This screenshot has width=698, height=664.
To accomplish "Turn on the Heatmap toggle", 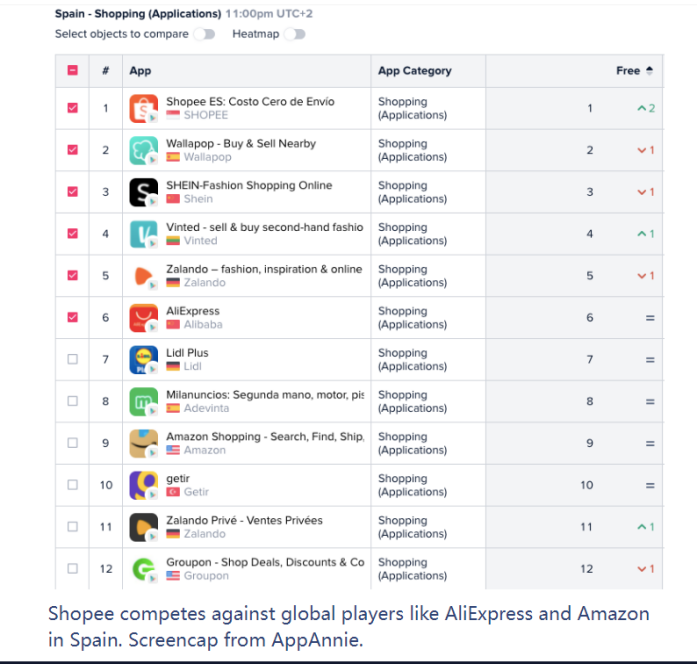I will click(x=295, y=34).
